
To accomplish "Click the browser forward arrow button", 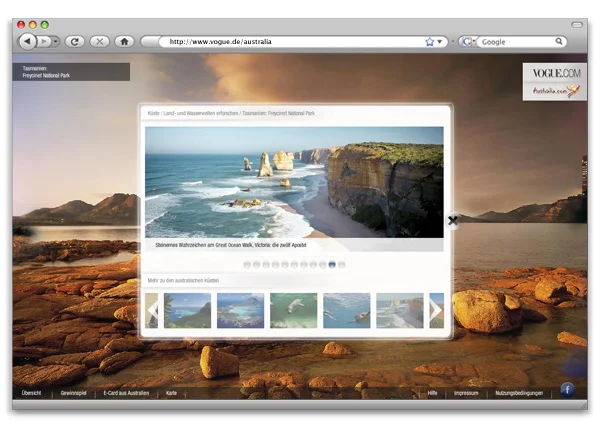I will (46, 41).
